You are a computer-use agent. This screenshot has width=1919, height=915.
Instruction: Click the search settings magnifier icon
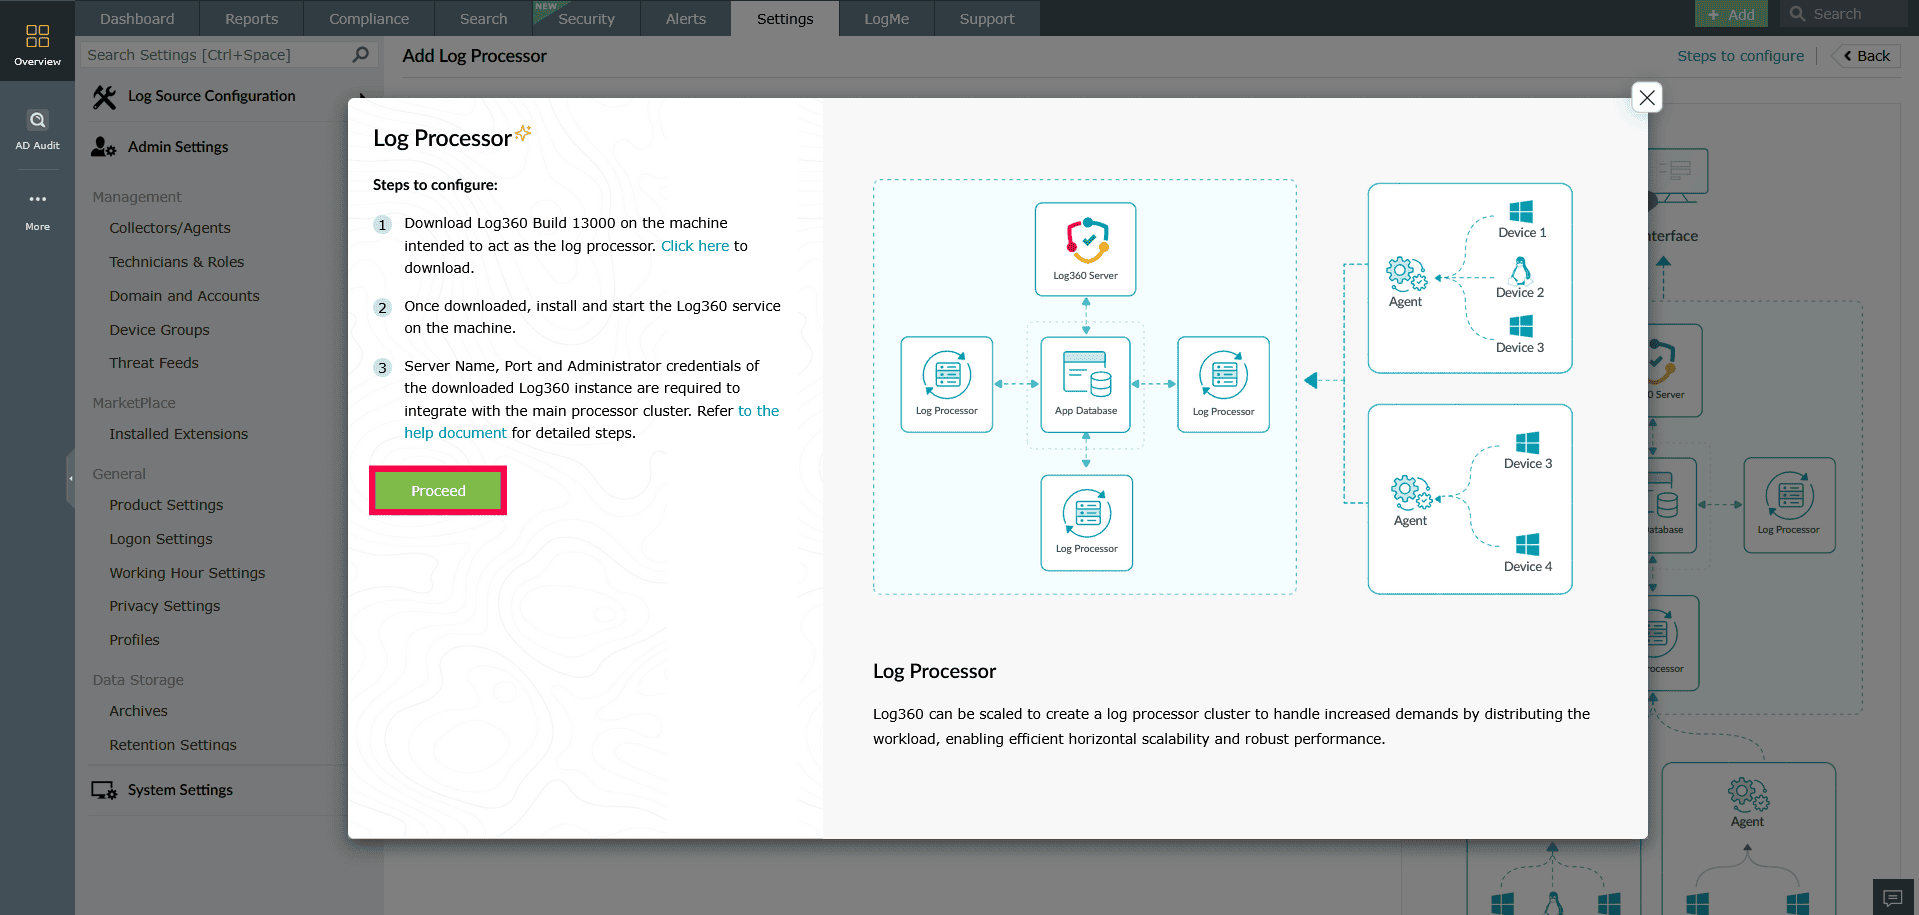(361, 55)
